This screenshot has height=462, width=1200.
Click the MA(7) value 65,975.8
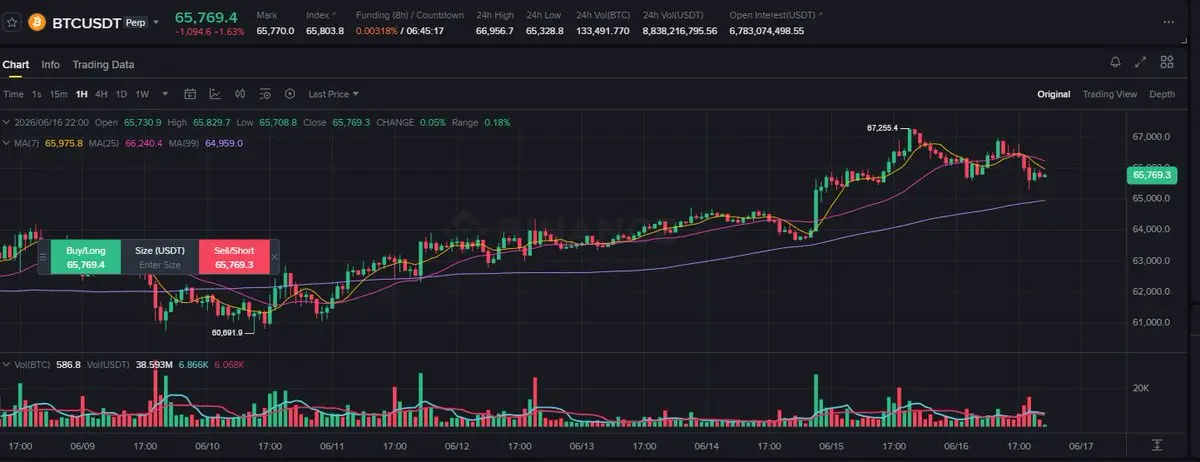(64, 143)
